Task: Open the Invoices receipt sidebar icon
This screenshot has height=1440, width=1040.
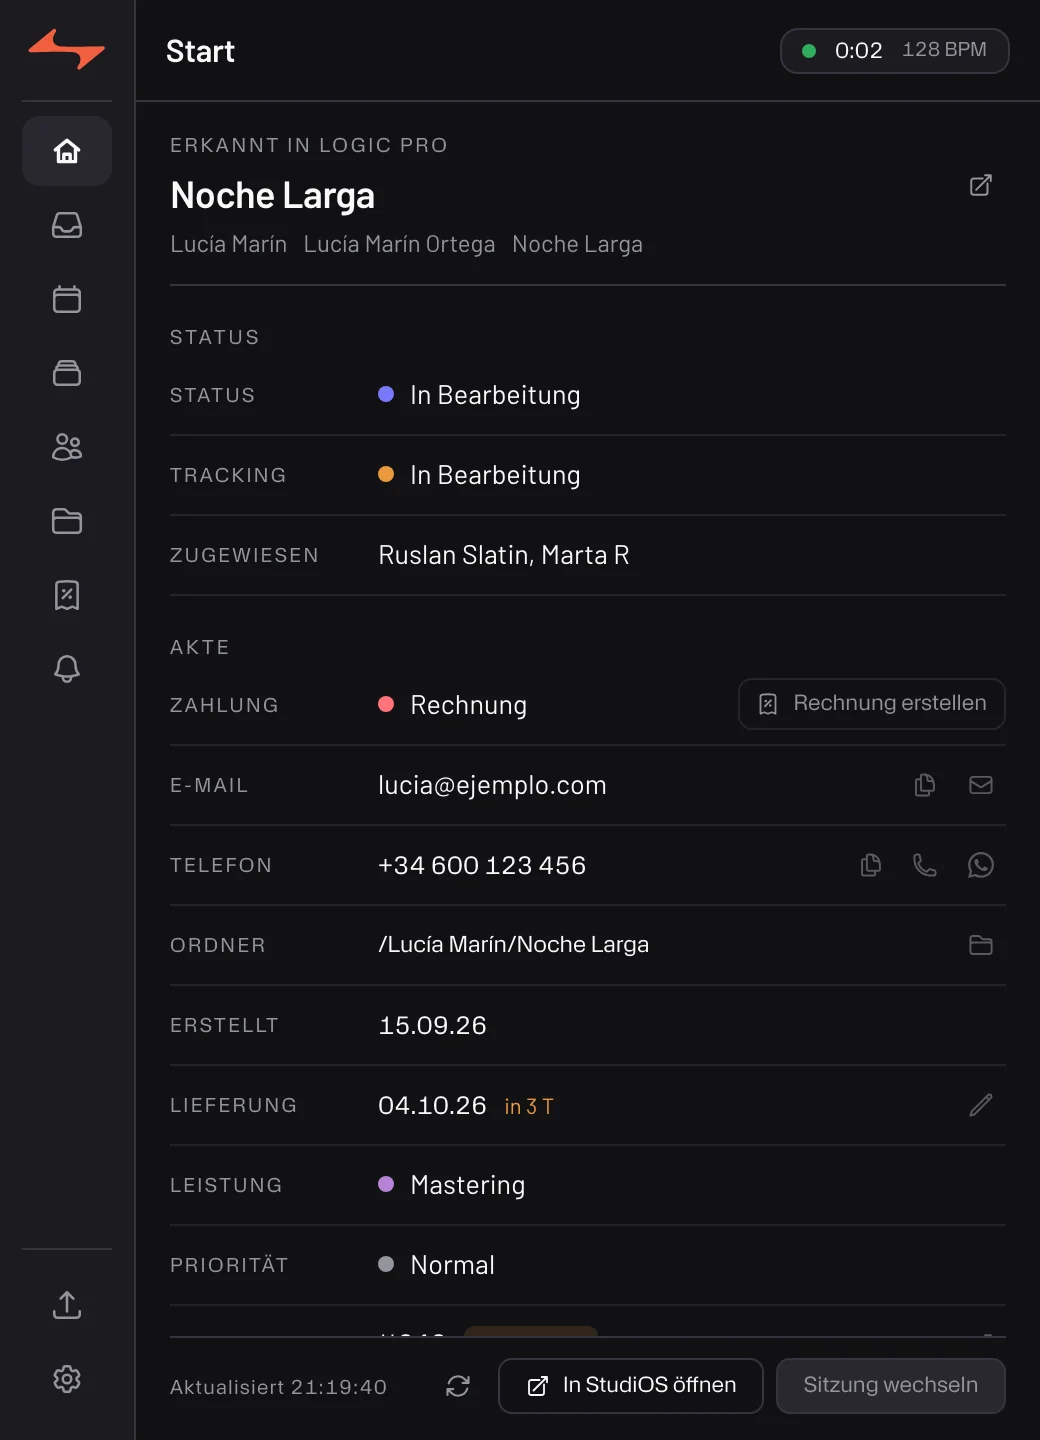Action: tap(67, 595)
